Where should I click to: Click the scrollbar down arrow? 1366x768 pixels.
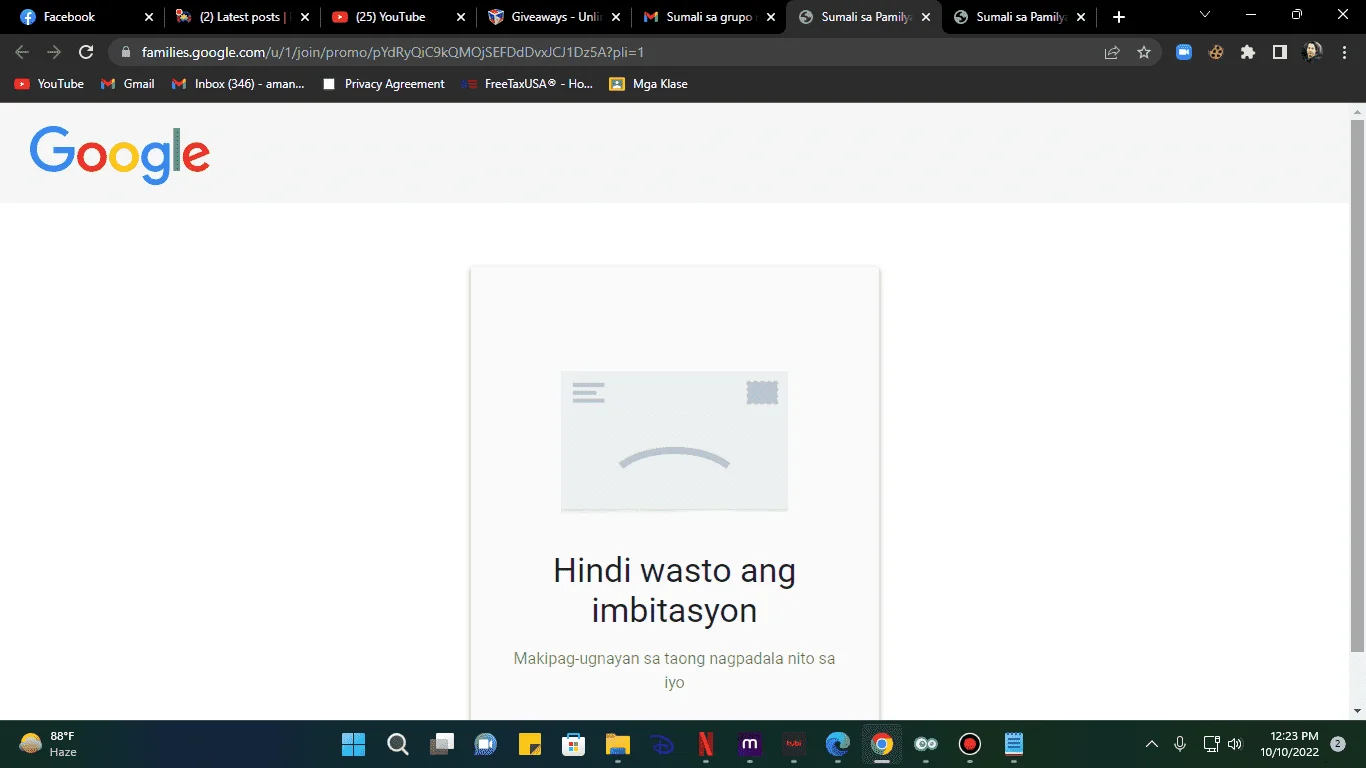pos(1357,711)
